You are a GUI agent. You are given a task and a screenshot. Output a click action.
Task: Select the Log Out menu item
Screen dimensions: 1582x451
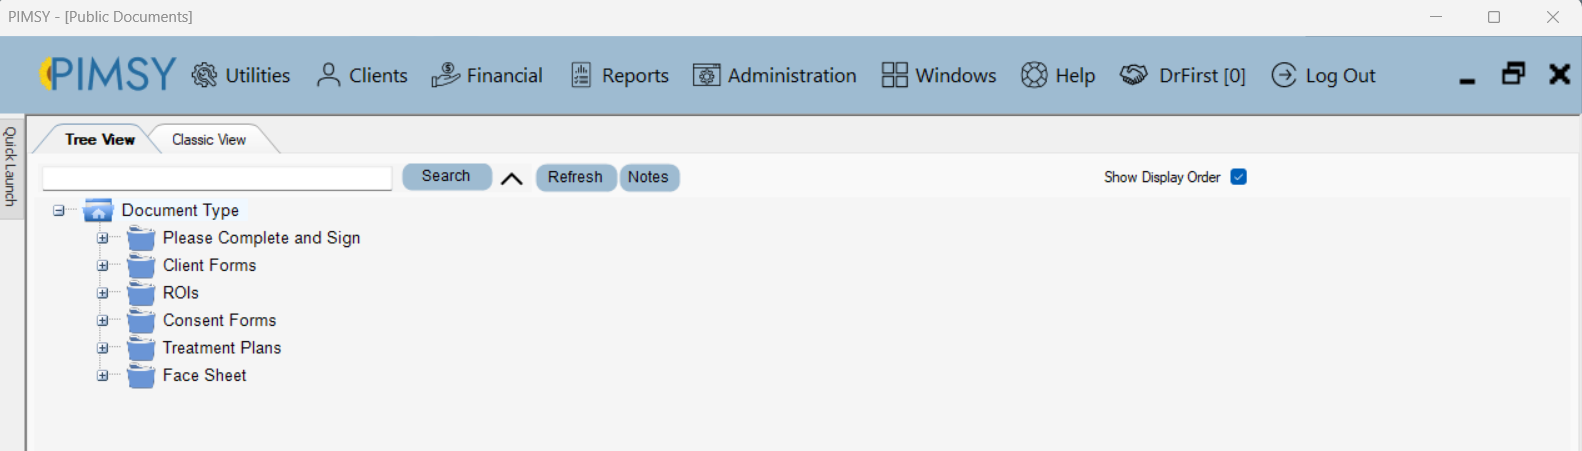point(1323,75)
